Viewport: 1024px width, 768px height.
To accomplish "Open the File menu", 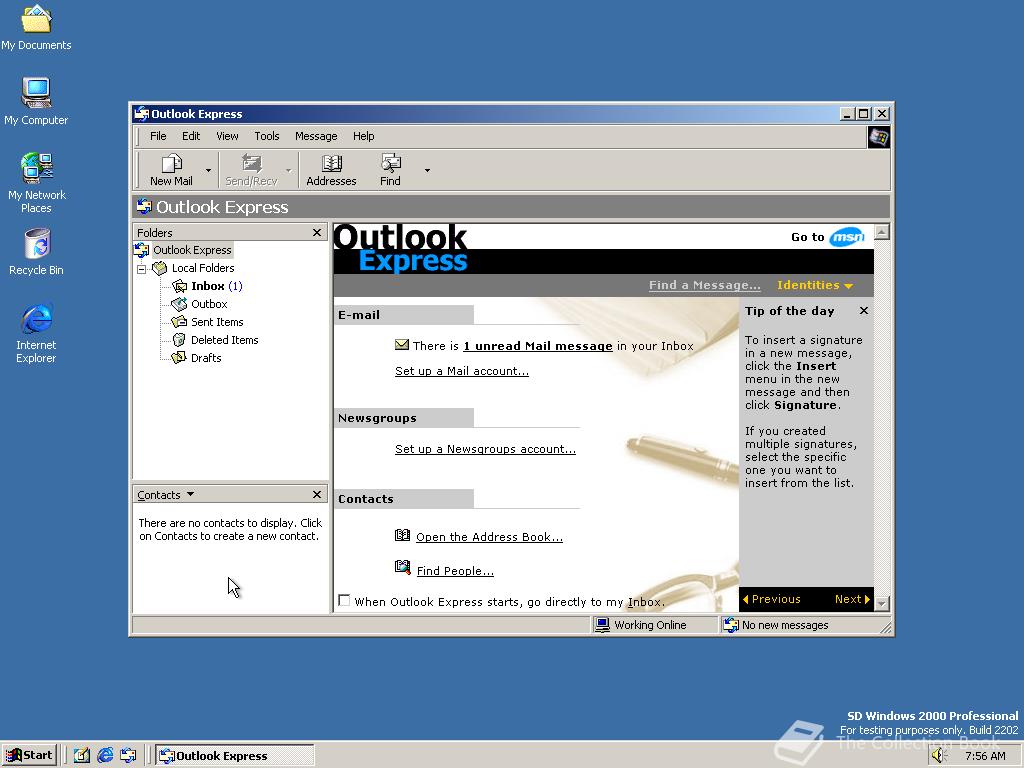I will click(158, 136).
